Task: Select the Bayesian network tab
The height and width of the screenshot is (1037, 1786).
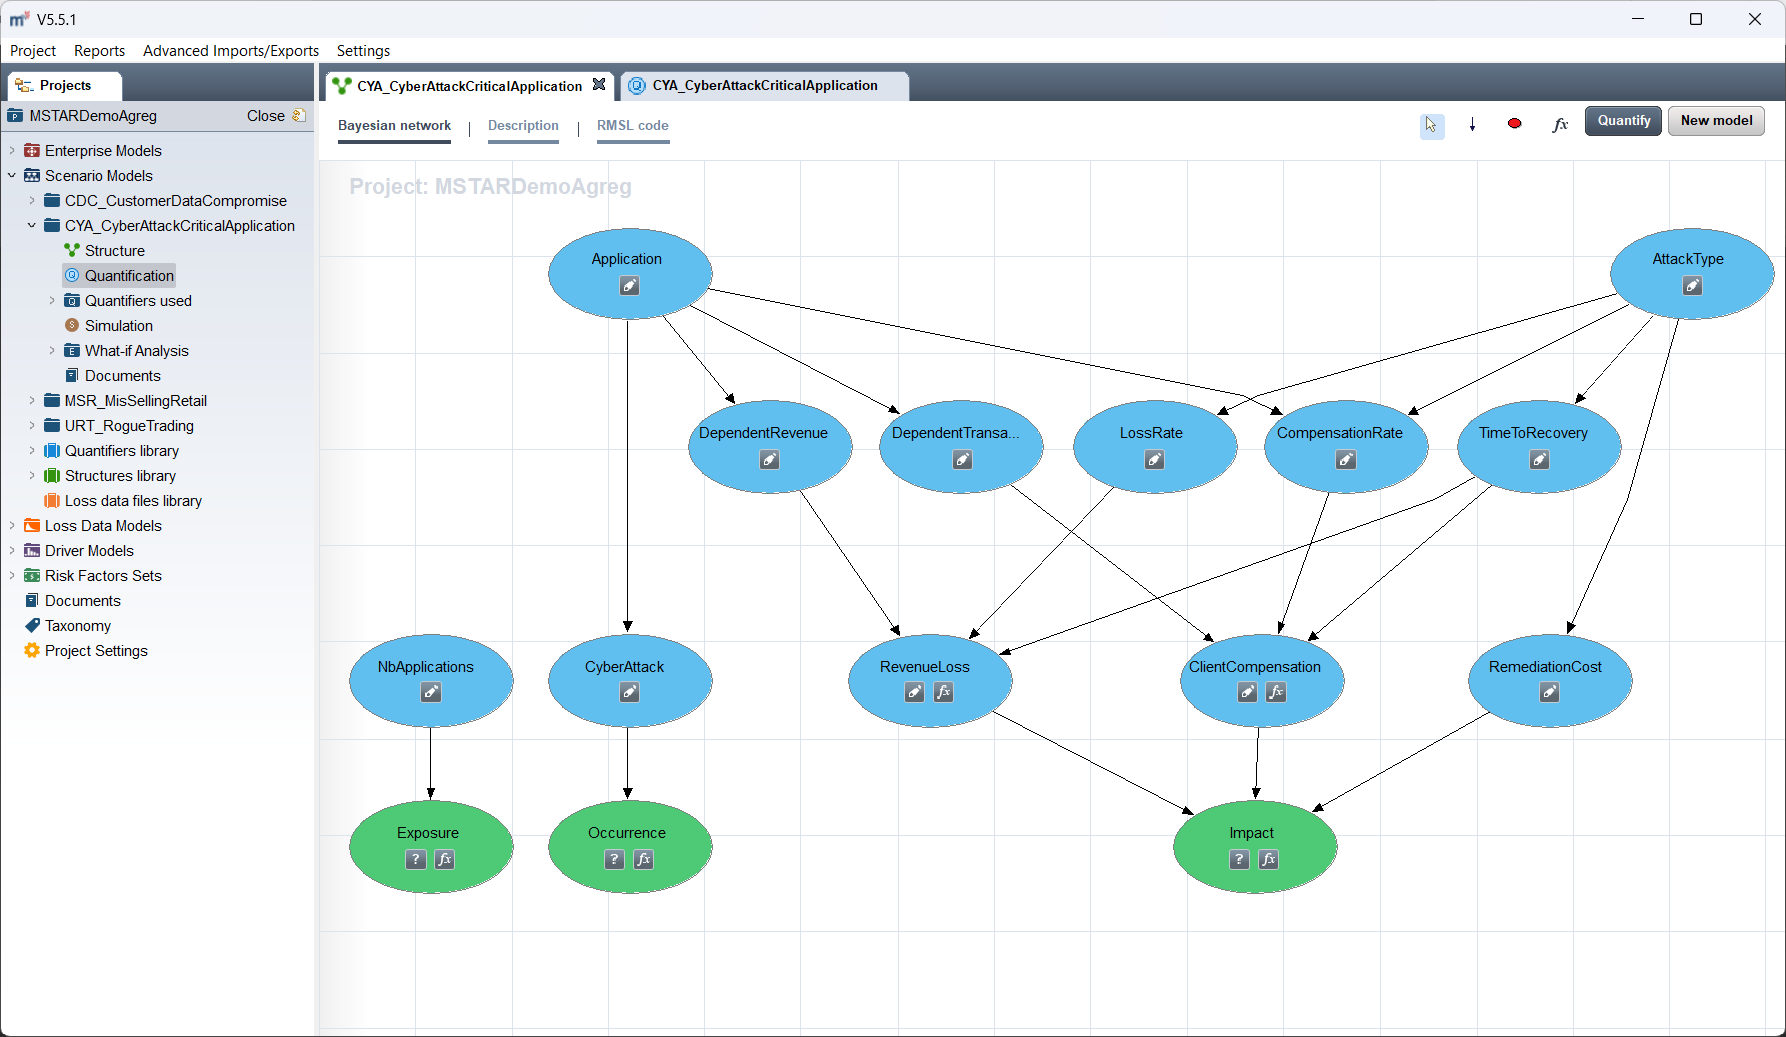Action: (x=394, y=126)
